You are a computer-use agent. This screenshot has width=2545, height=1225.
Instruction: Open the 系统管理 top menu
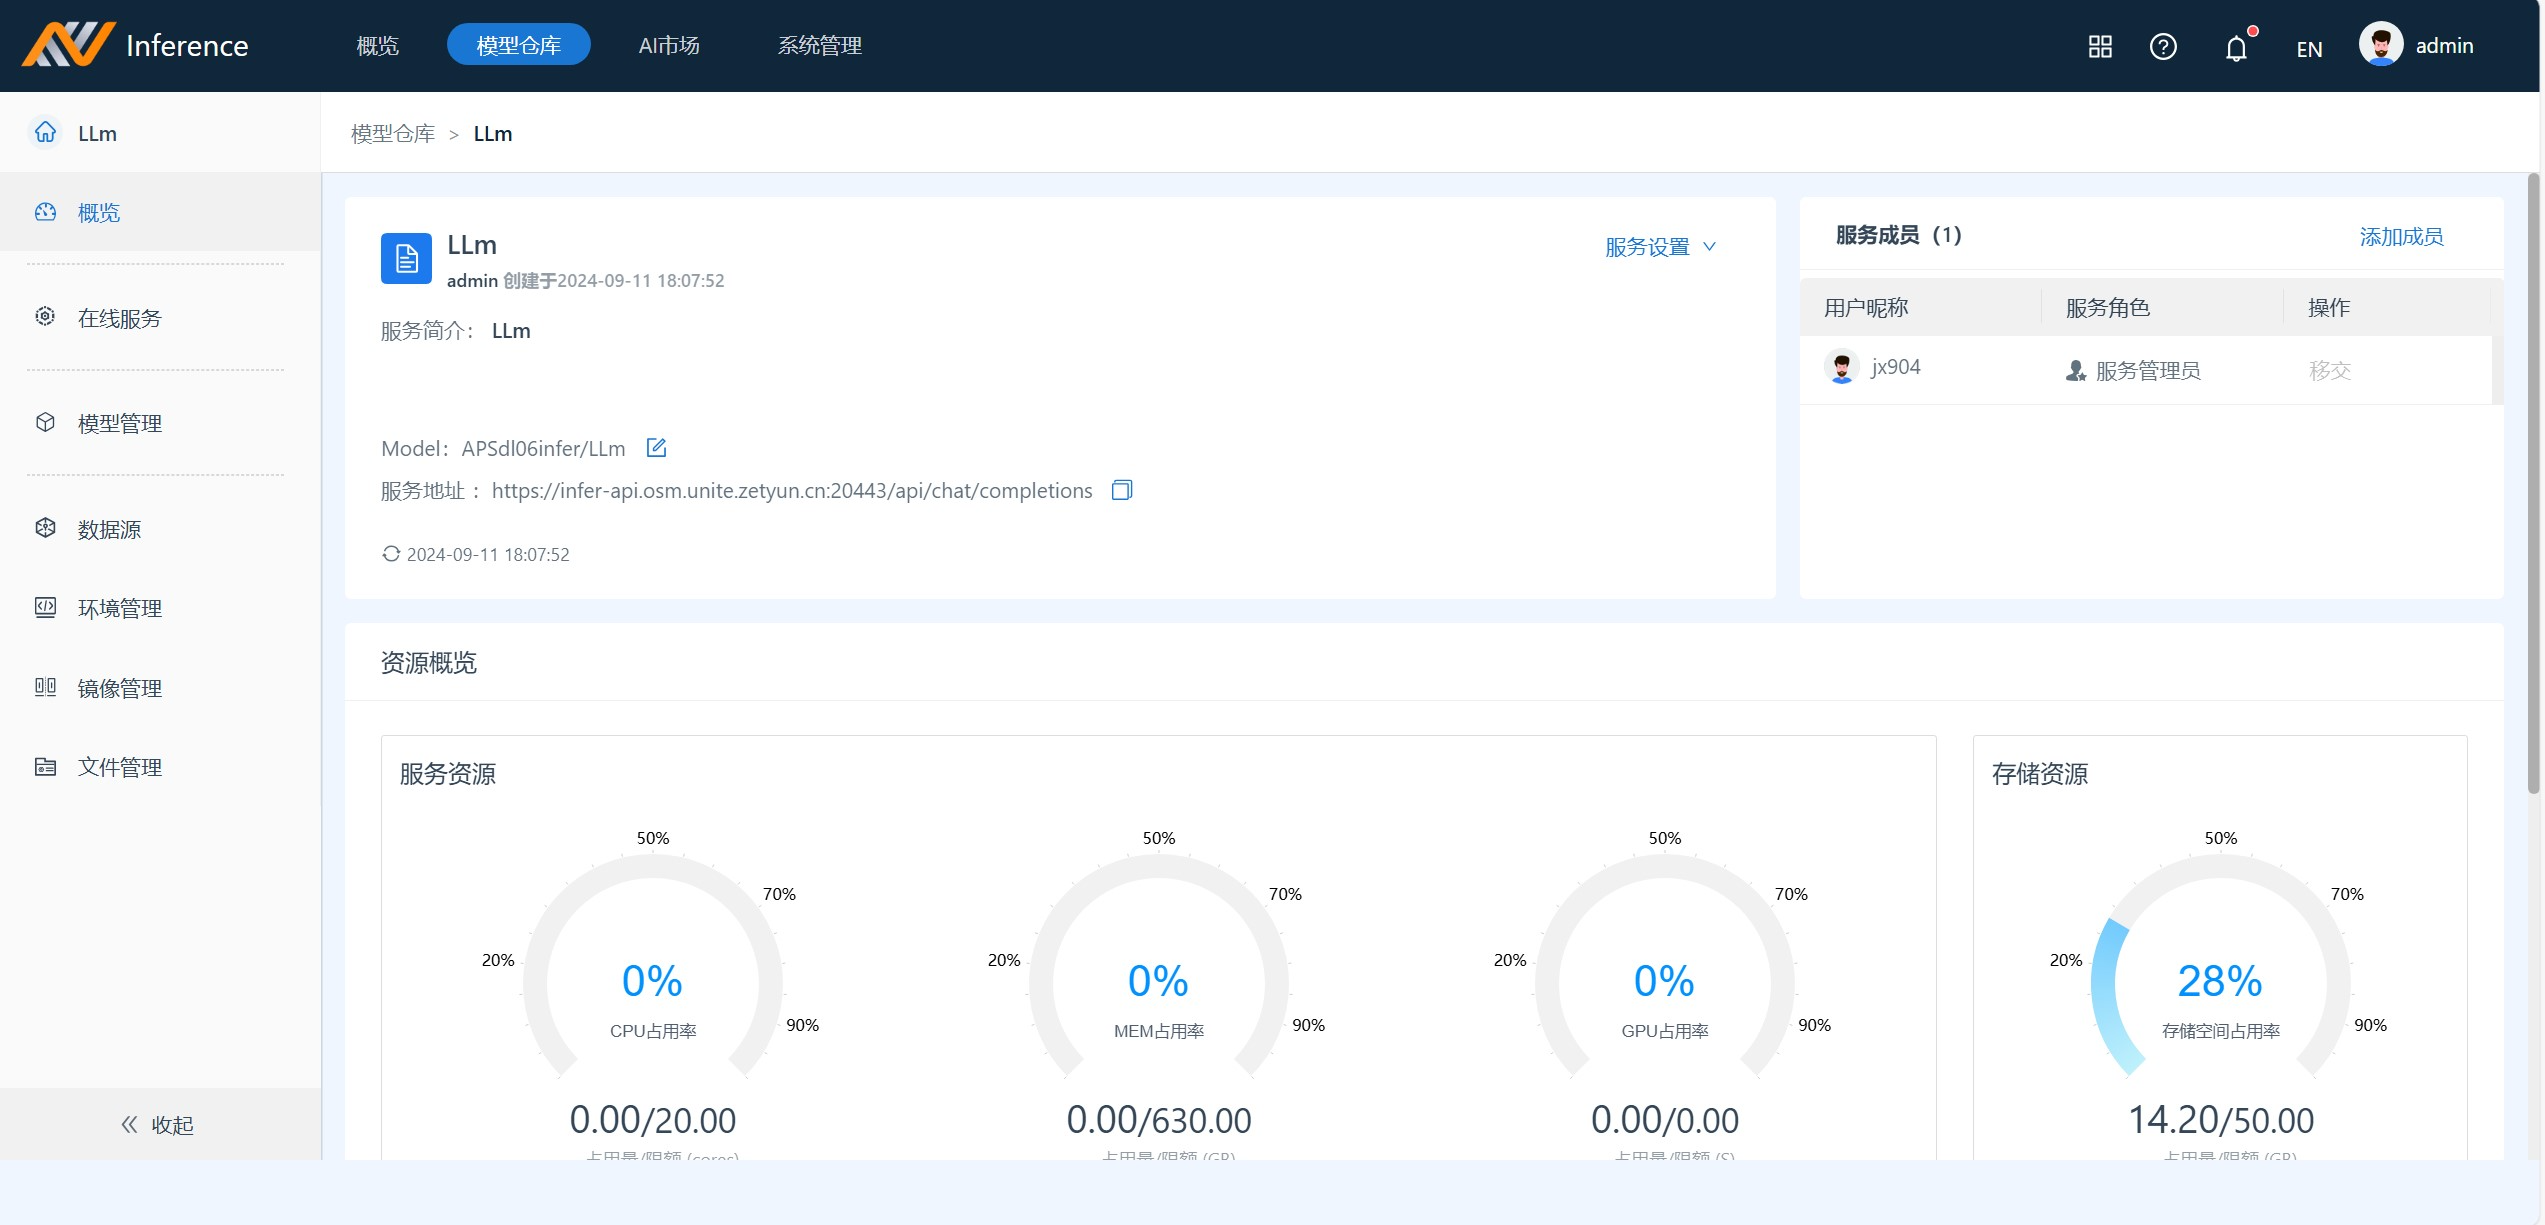[820, 45]
